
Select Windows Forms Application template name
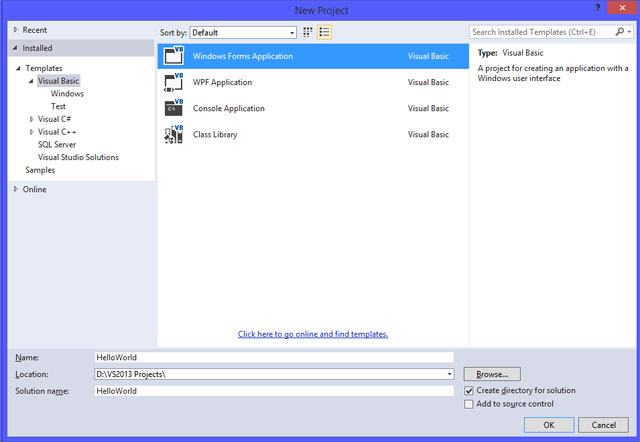[243, 56]
